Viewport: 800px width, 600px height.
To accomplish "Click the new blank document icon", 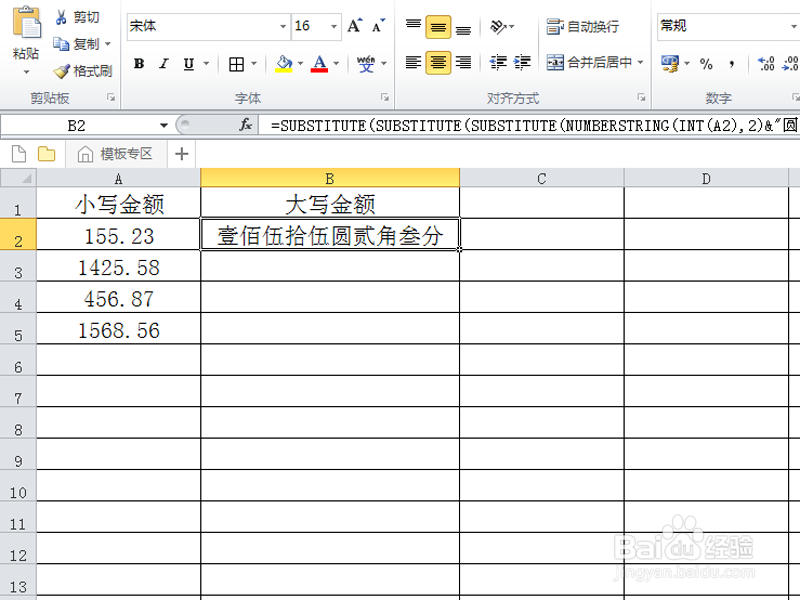I will pos(19,154).
